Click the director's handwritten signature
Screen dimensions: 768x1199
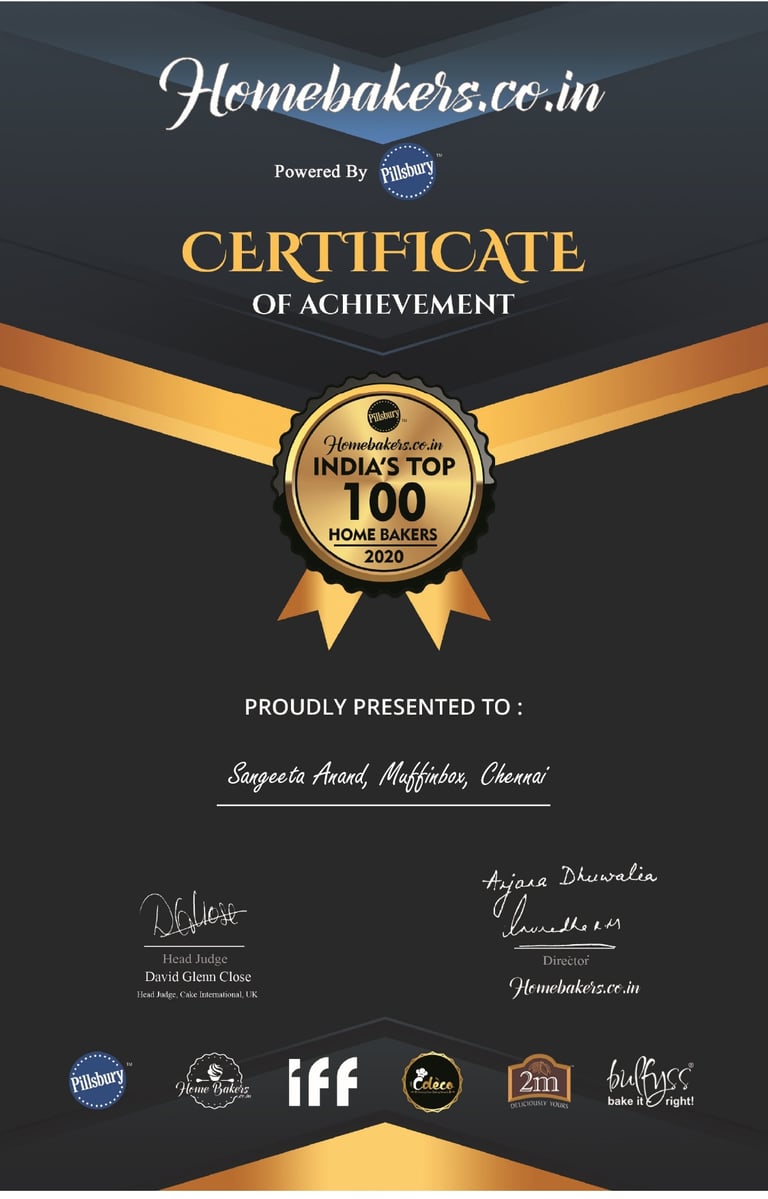[568, 902]
